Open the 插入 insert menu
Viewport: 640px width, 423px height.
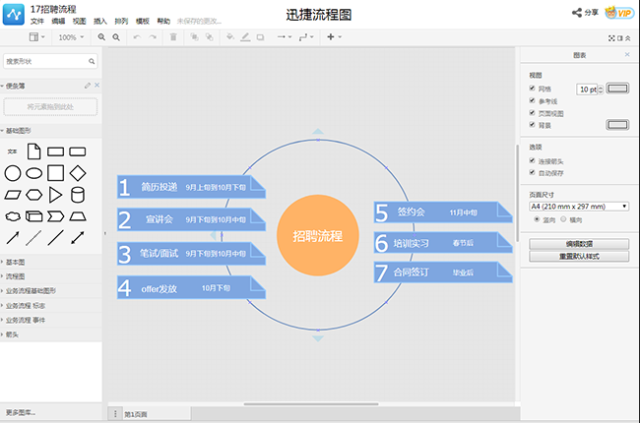(x=100, y=21)
